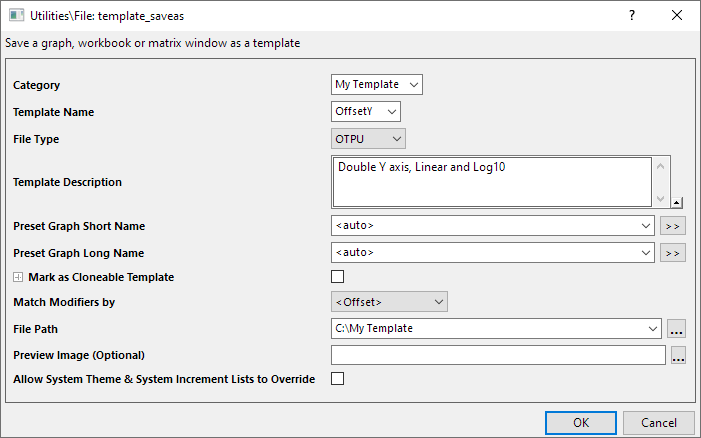The image size is (701, 438).
Task: Open the Template Name dropdown
Action: coord(365,112)
